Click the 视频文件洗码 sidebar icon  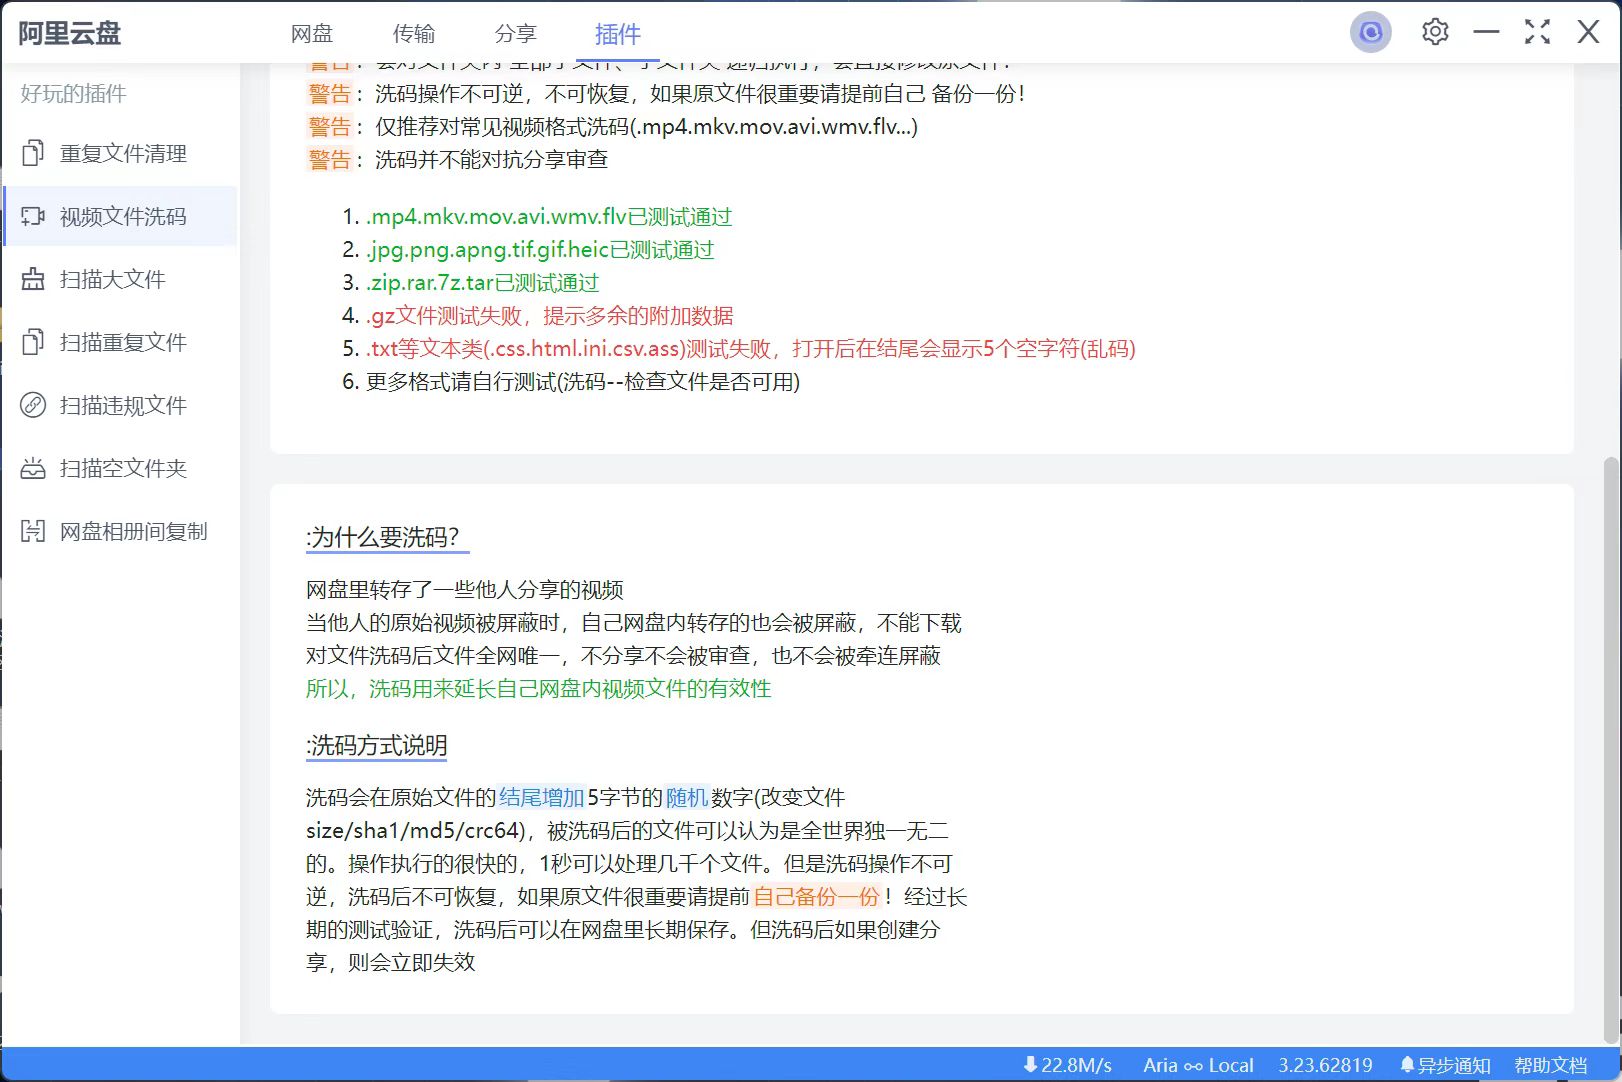33,216
